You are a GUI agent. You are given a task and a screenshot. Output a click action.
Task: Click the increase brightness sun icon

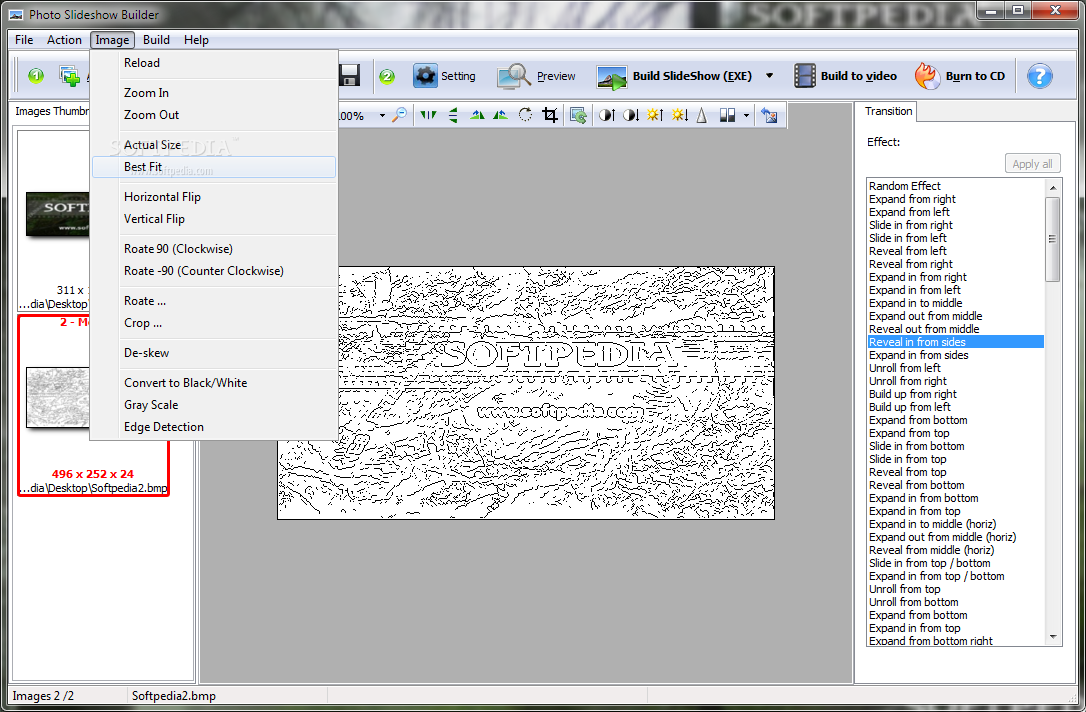pos(655,115)
